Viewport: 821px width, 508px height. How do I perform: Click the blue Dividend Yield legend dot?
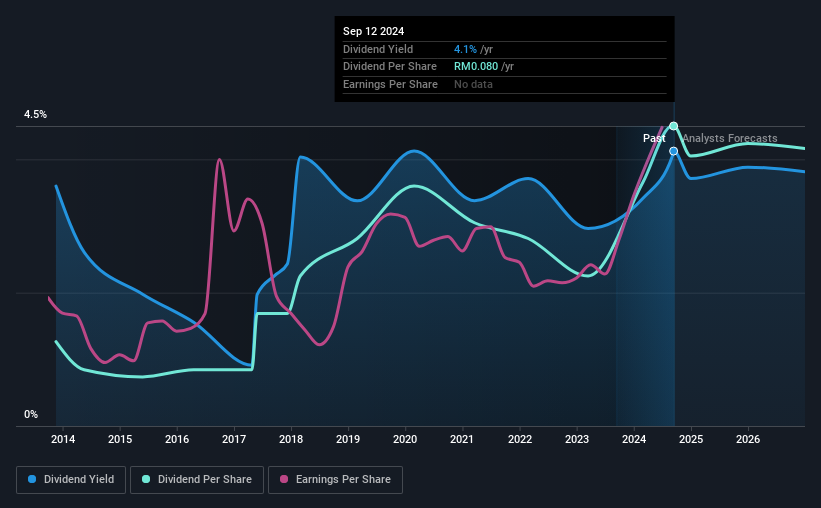32,479
